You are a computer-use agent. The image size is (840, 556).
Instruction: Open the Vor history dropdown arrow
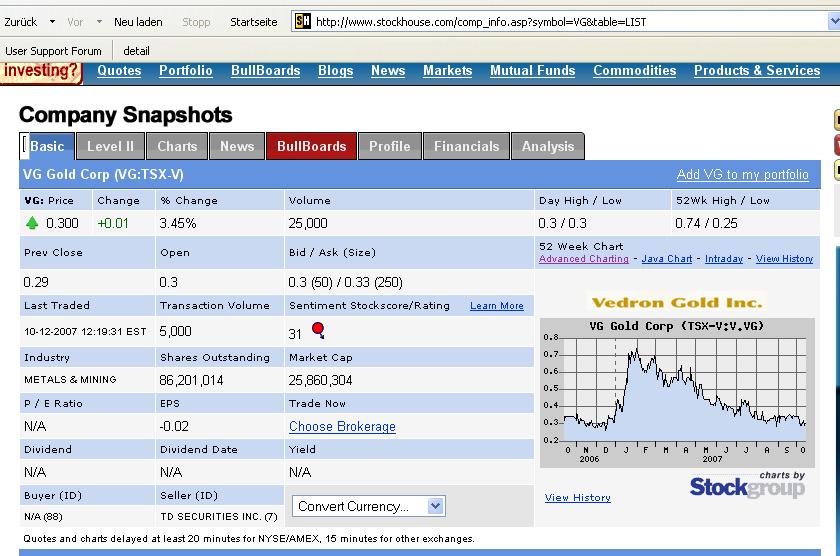coord(99,22)
